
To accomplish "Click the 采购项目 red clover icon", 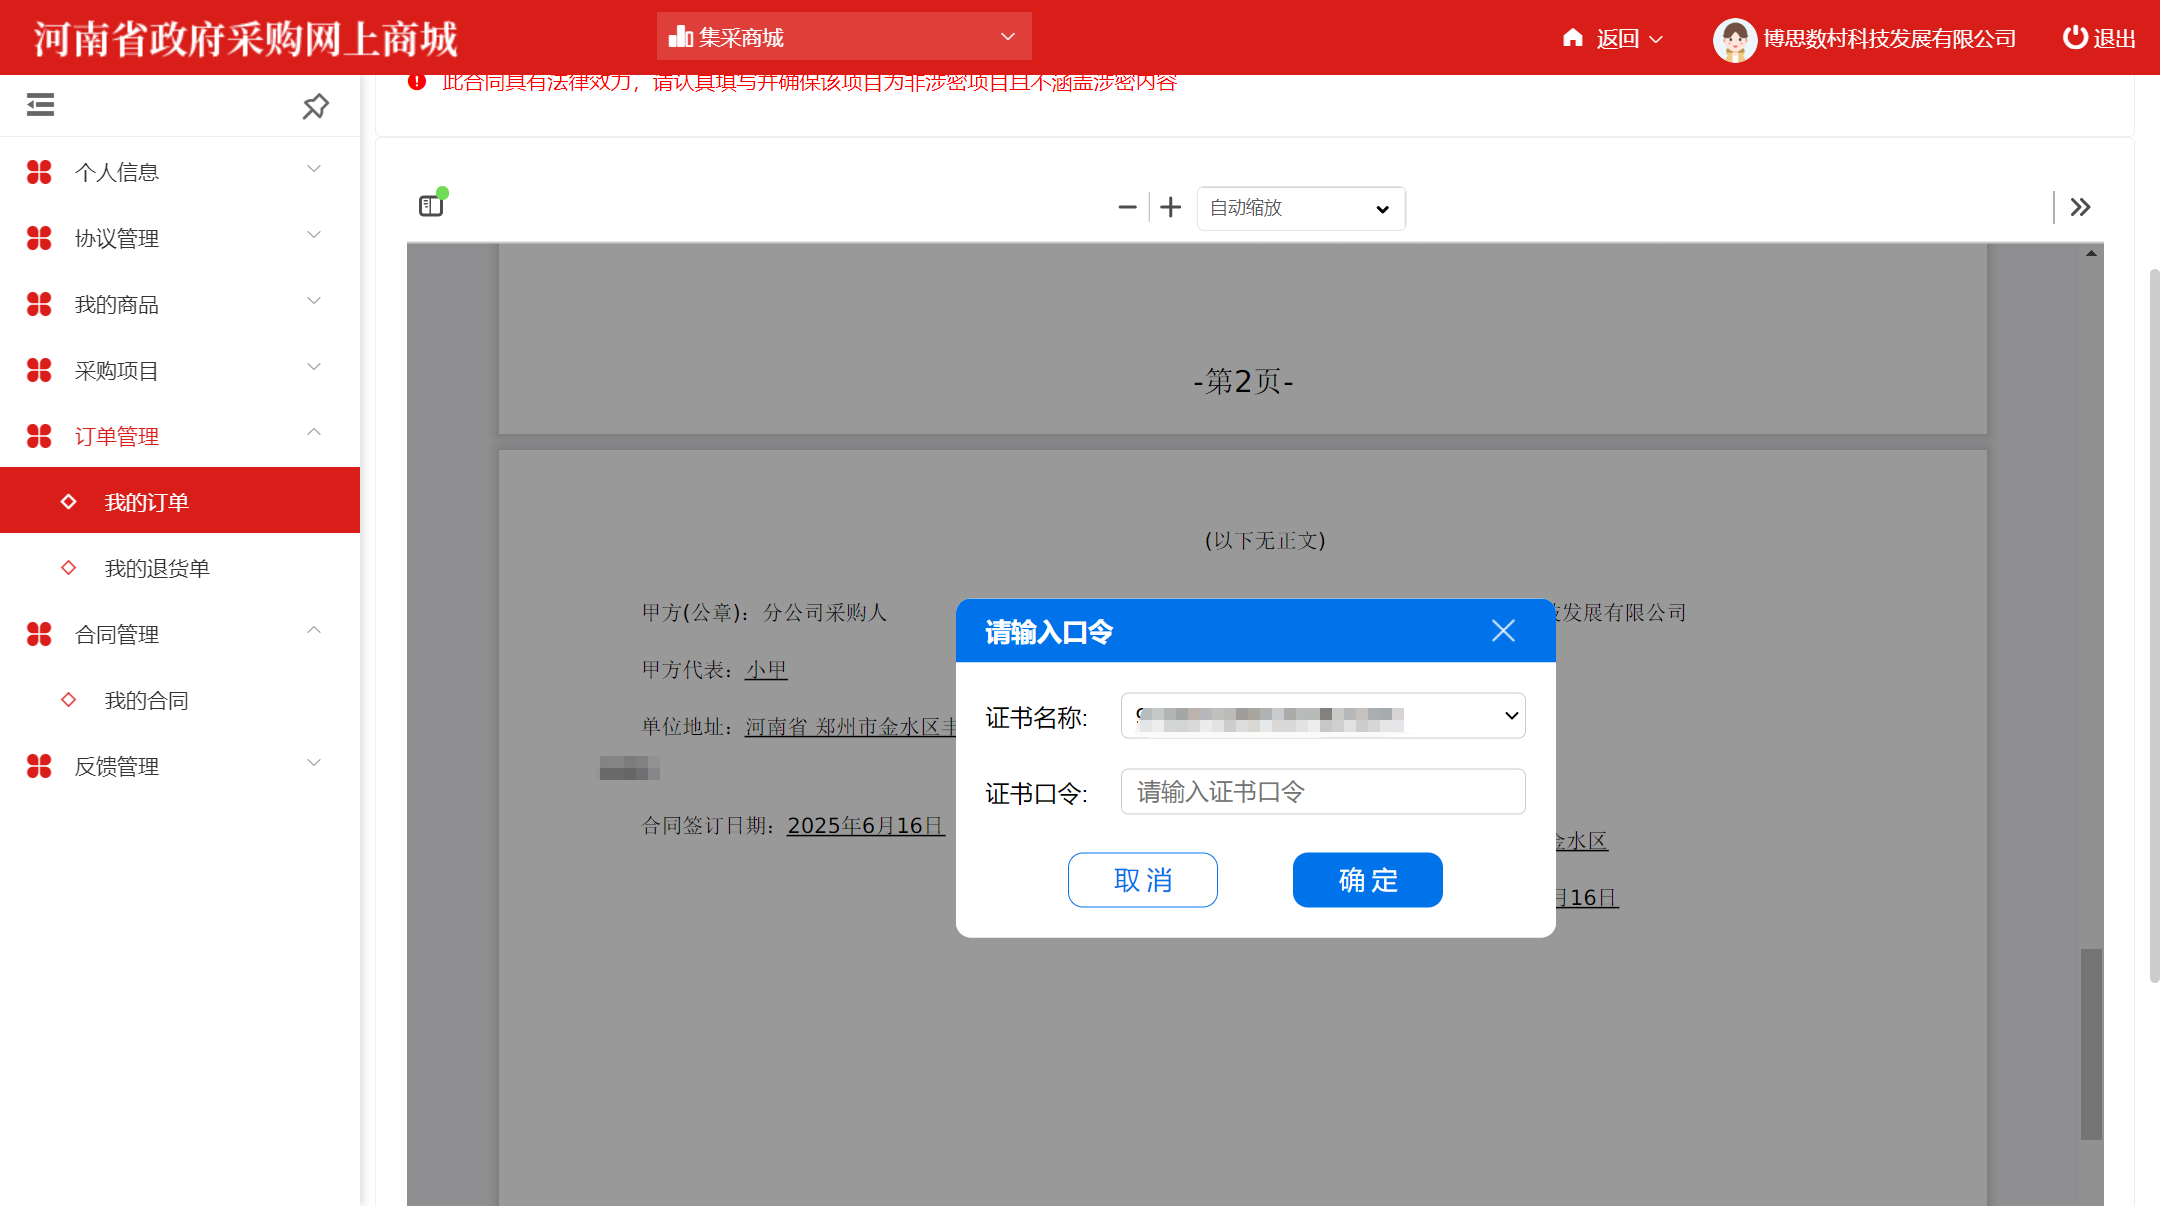I will 39,370.
